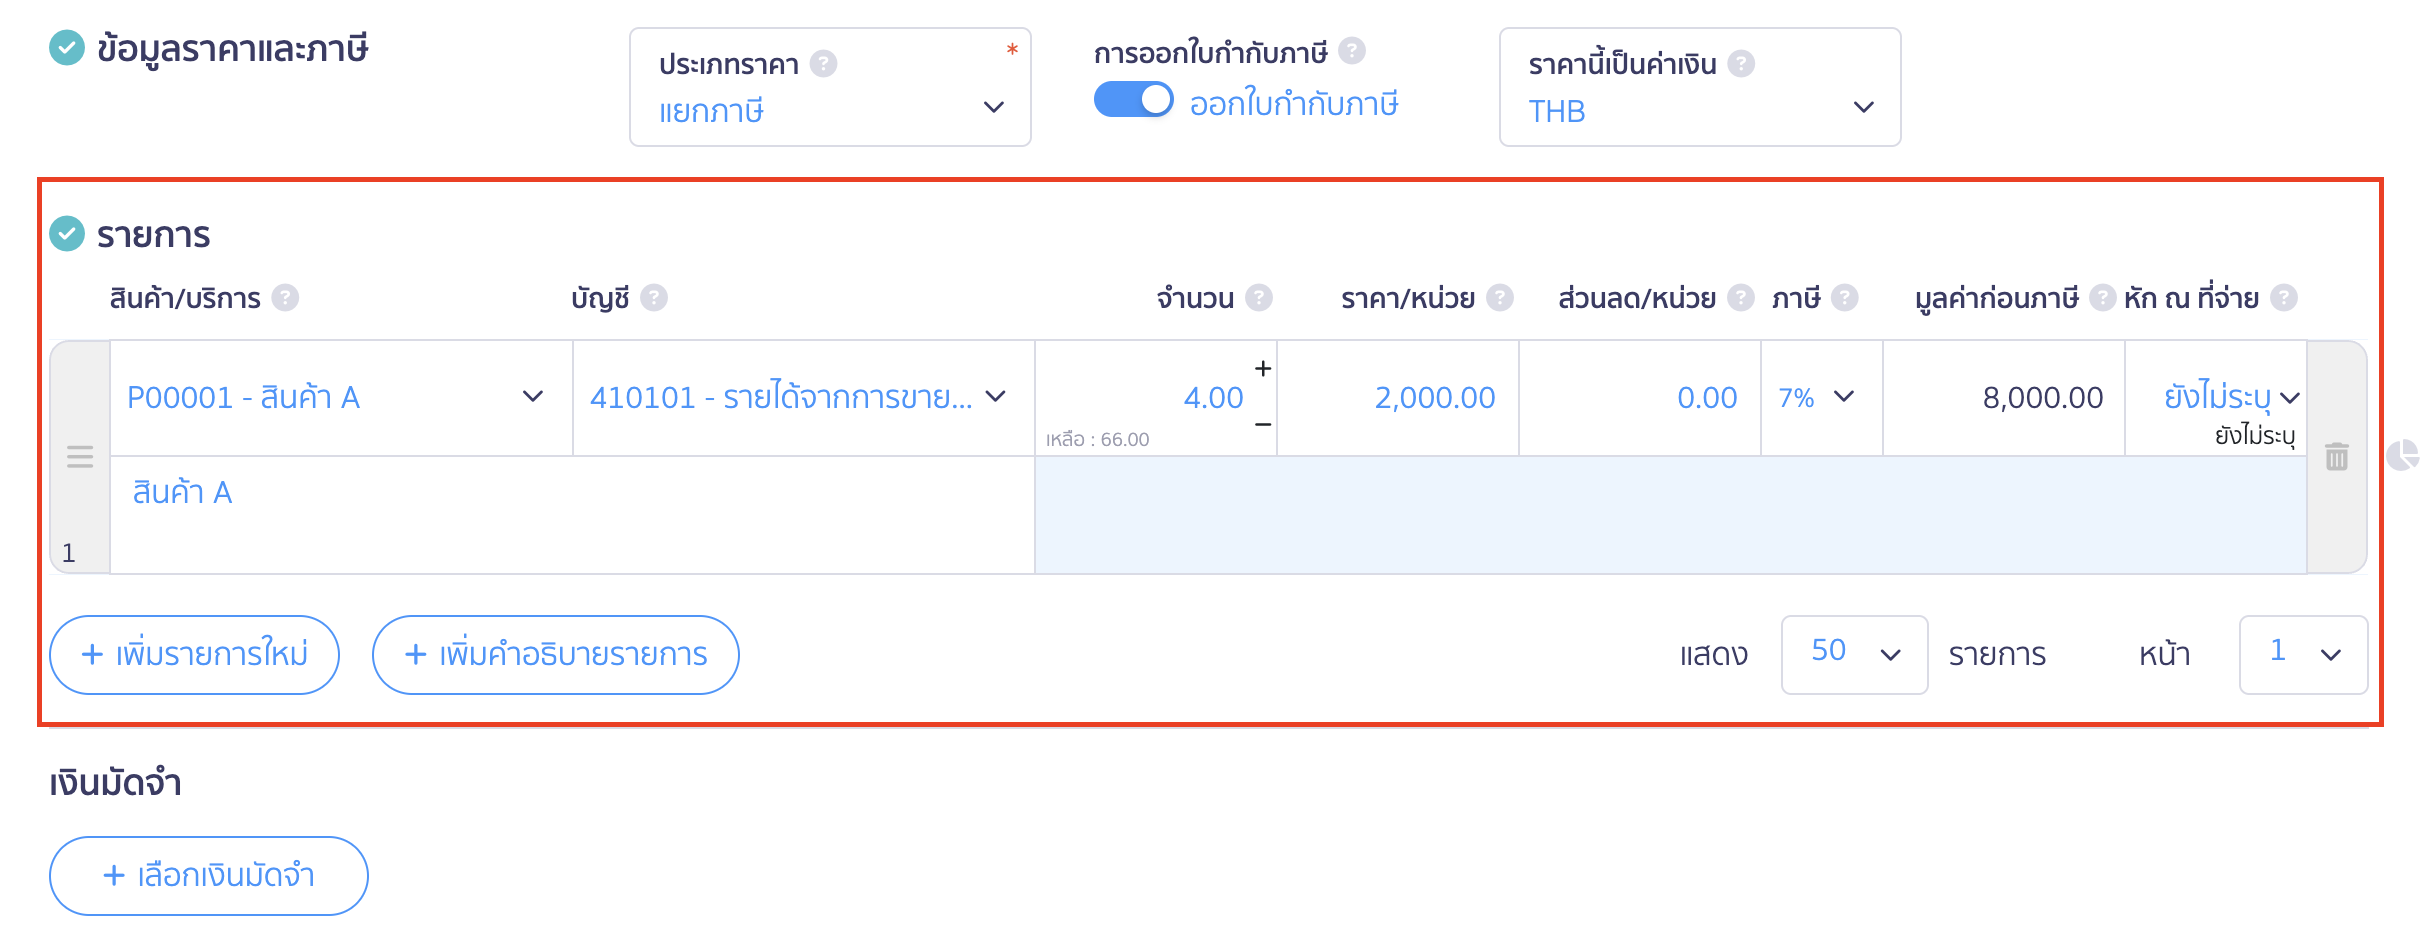Increase quantity with plus button
Image resolution: width=2424 pixels, height=938 pixels.
(x=1263, y=369)
